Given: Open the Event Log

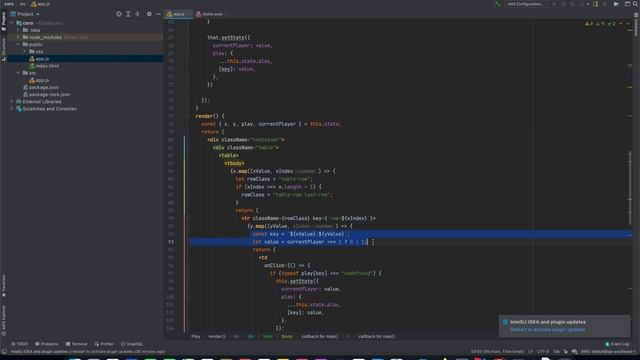Looking at the screenshot, I should 617,344.
